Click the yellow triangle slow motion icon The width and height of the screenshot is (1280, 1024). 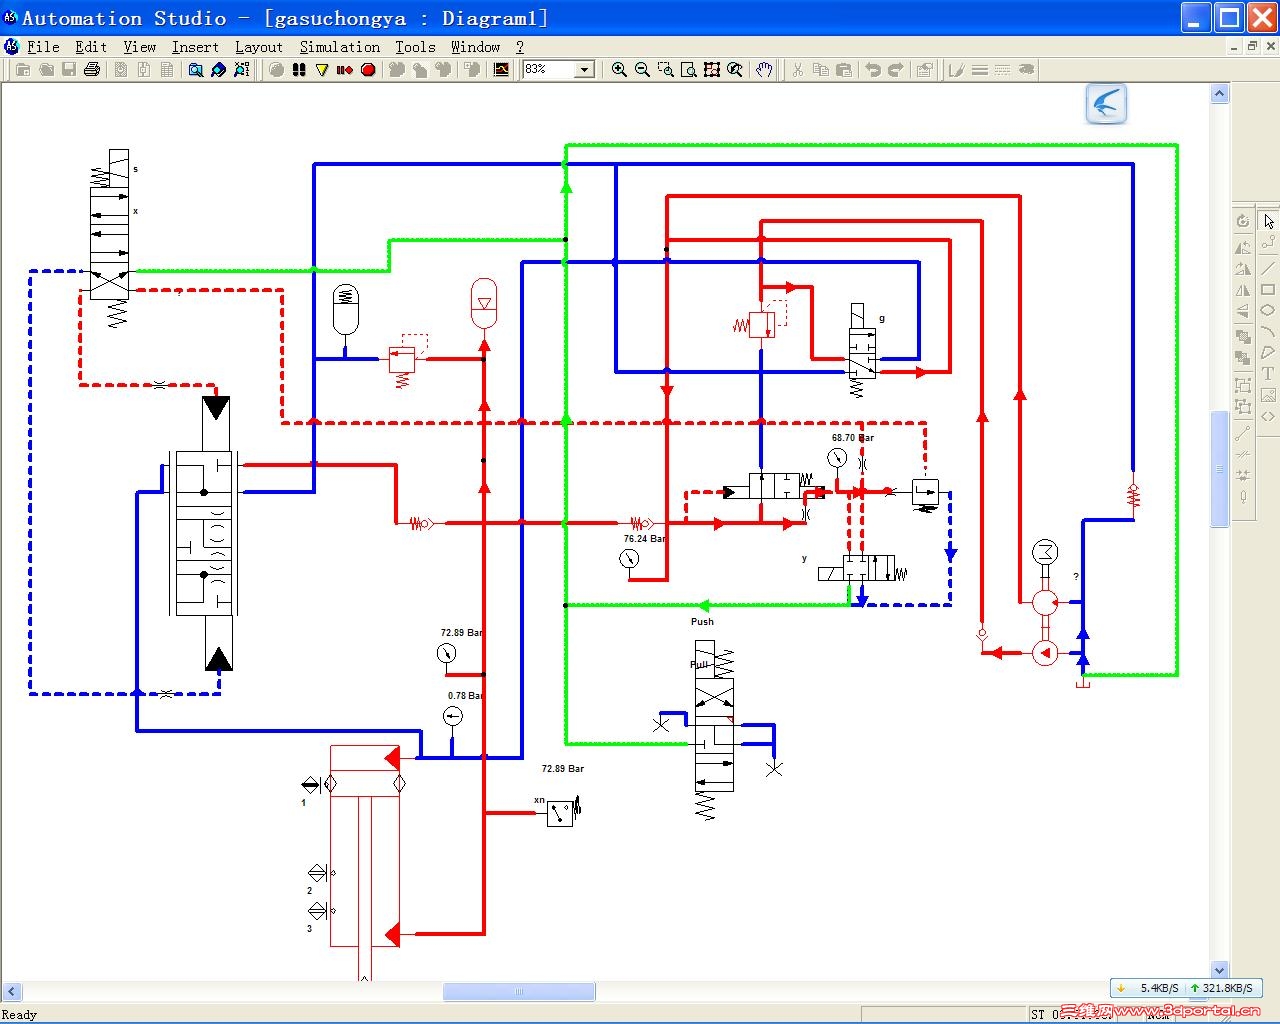(x=321, y=69)
